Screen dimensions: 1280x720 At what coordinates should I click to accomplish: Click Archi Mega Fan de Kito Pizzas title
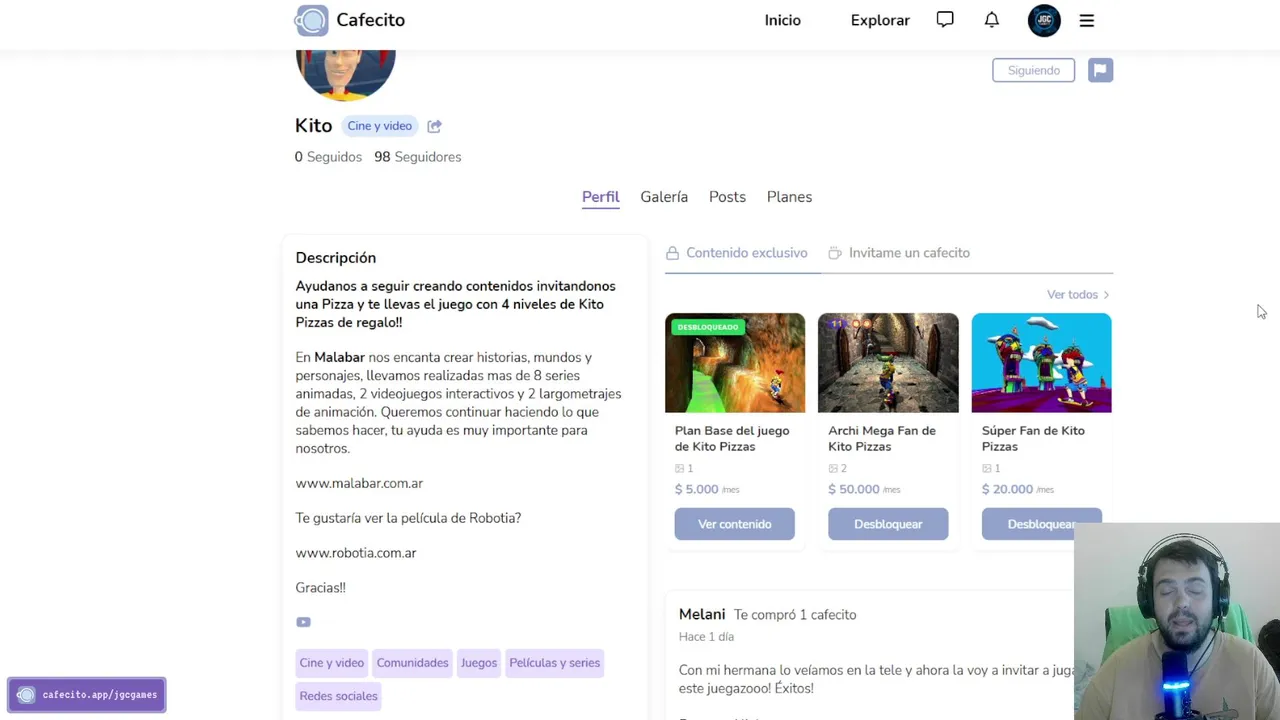tap(882, 439)
